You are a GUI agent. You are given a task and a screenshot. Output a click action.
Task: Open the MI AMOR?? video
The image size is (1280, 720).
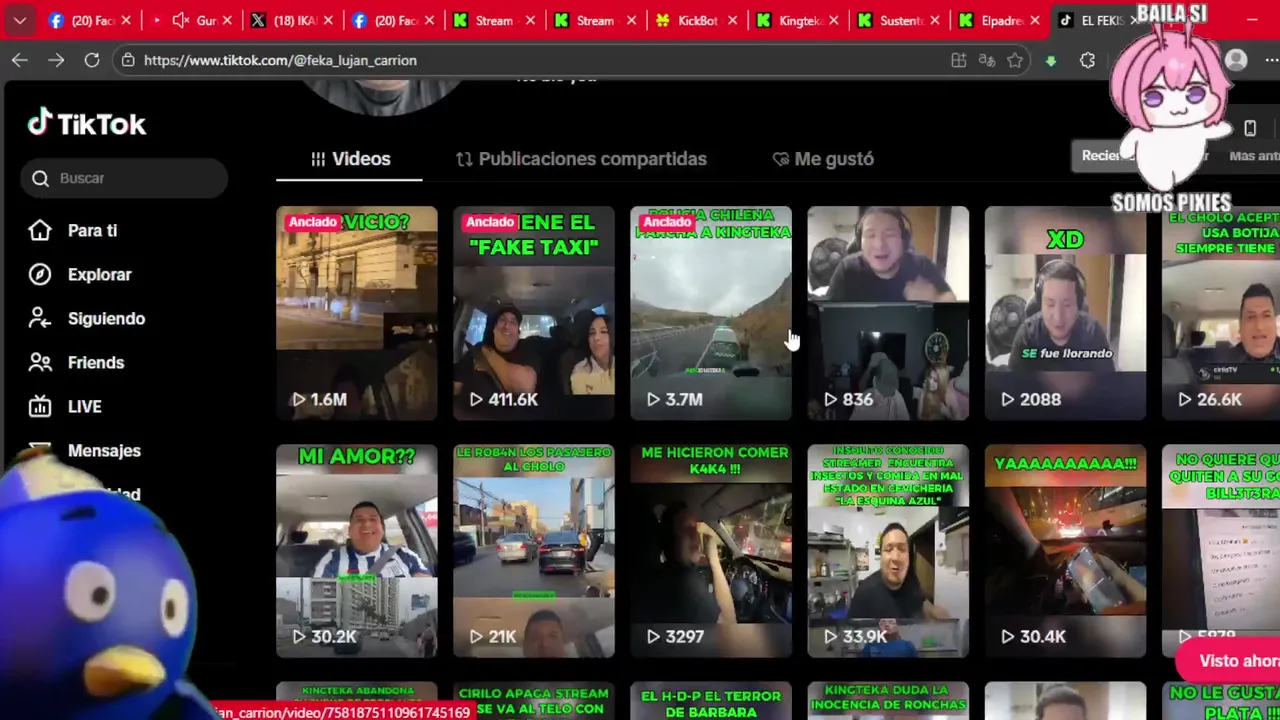coord(357,551)
